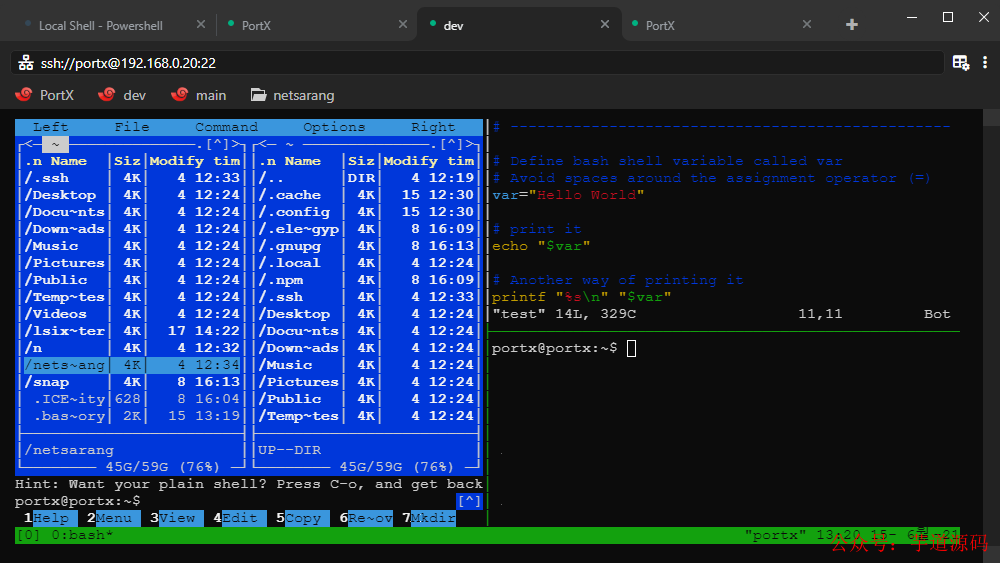Select /snap in the left panel
The width and height of the screenshot is (1000, 563).
point(132,382)
